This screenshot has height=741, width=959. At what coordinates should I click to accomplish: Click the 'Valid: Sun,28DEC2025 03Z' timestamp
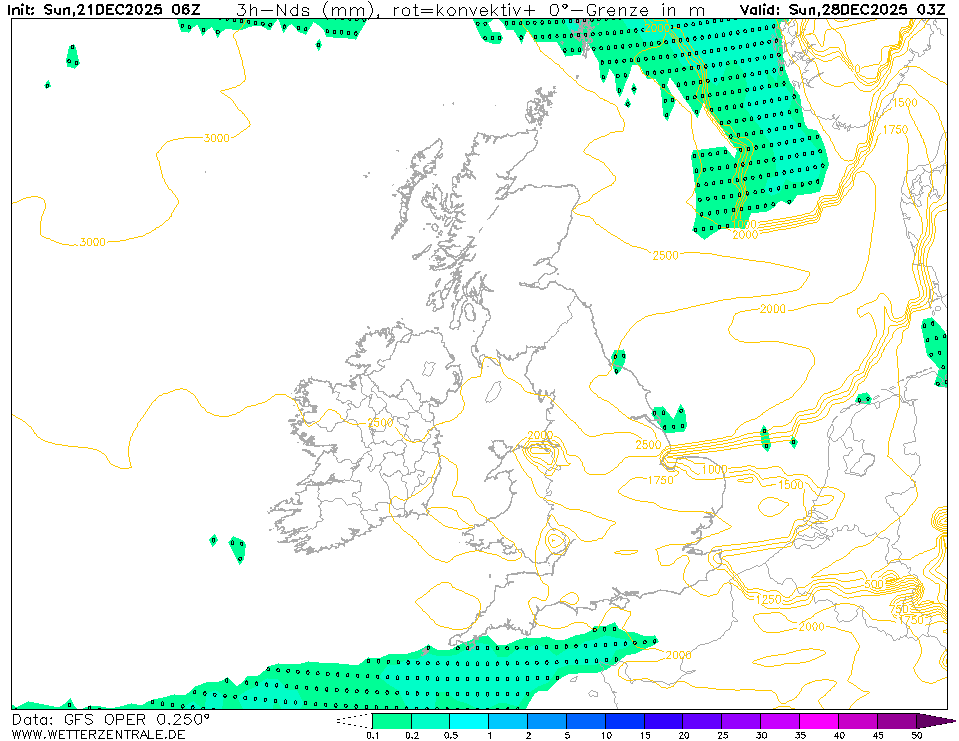point(843,10)
